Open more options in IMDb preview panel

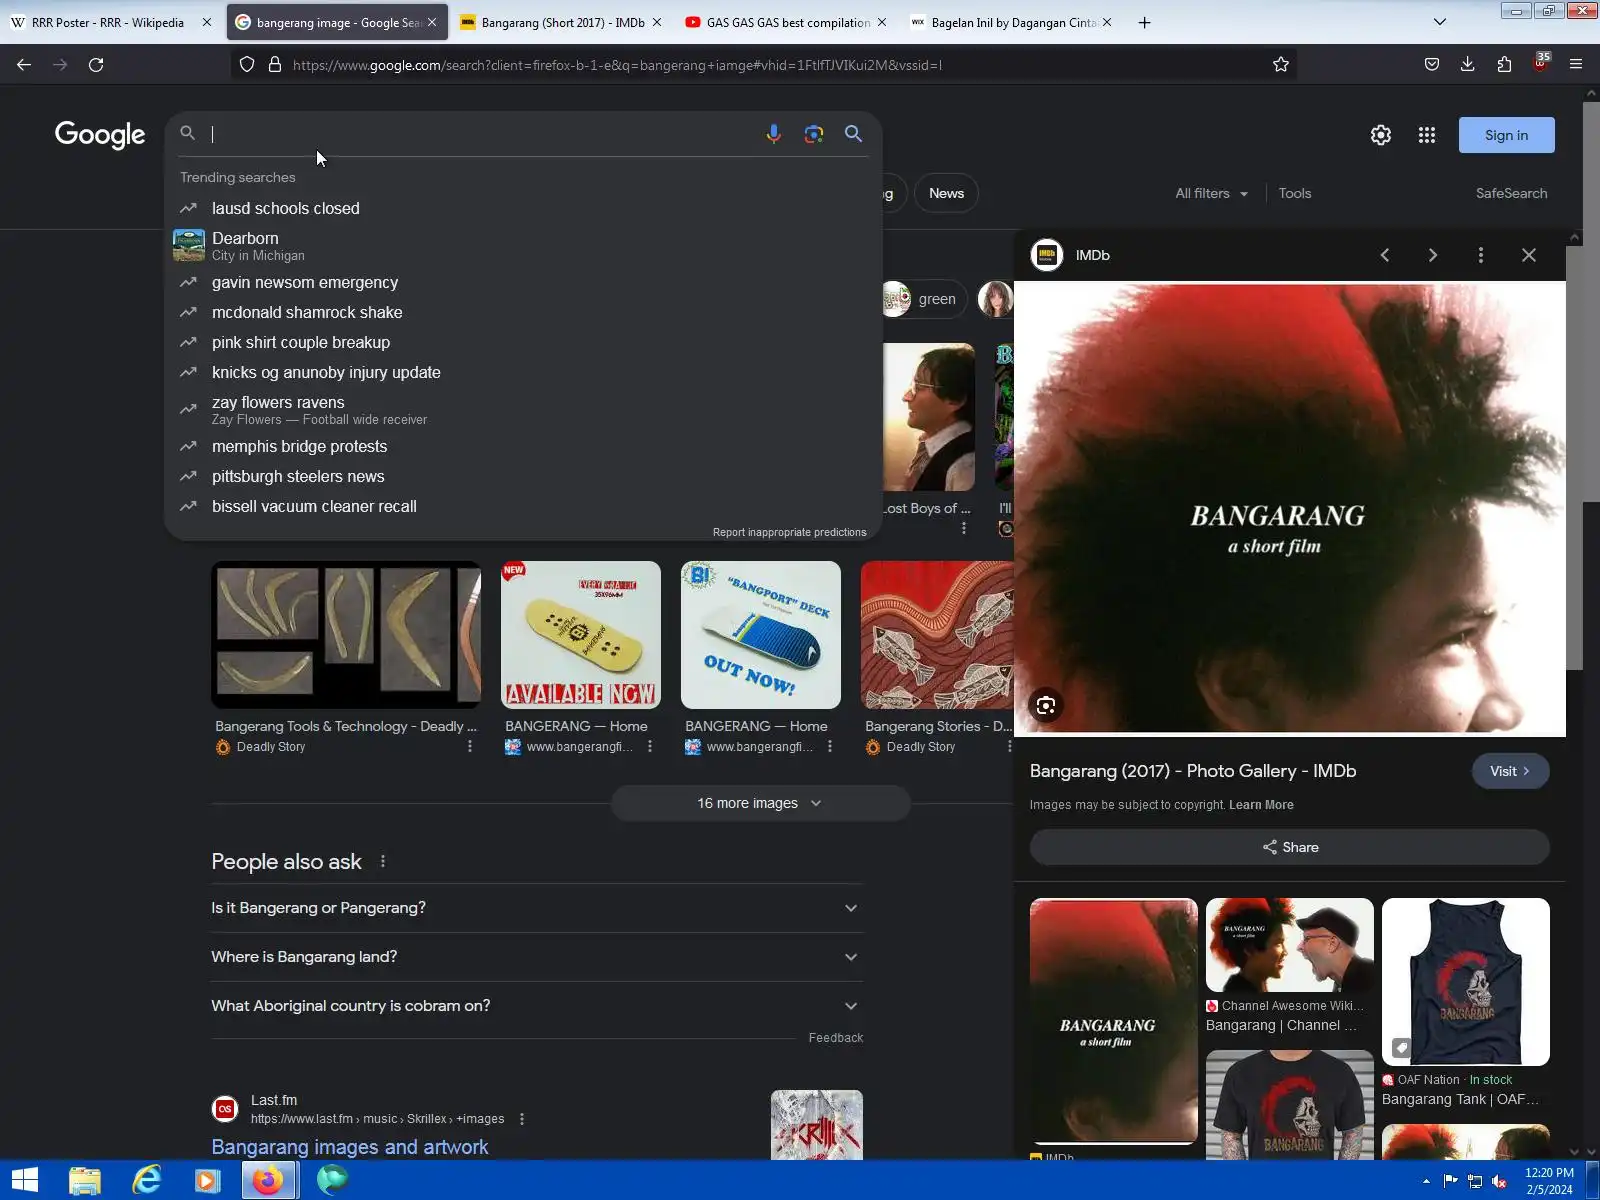(x=1481, y=255)
